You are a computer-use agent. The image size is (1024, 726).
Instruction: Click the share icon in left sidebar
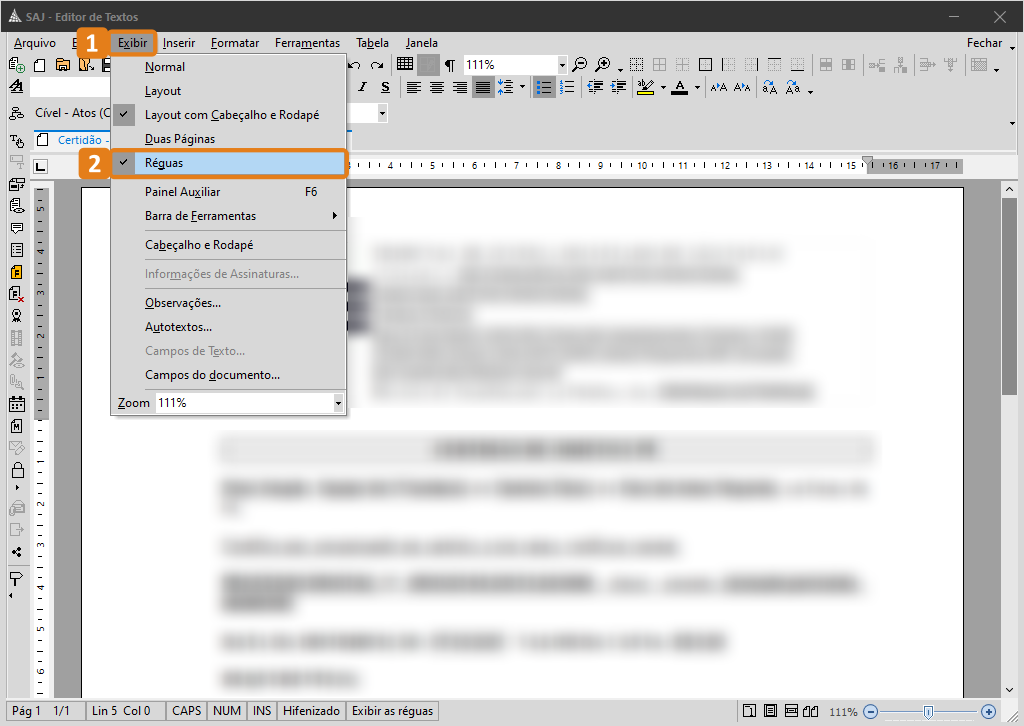point(17,552)
